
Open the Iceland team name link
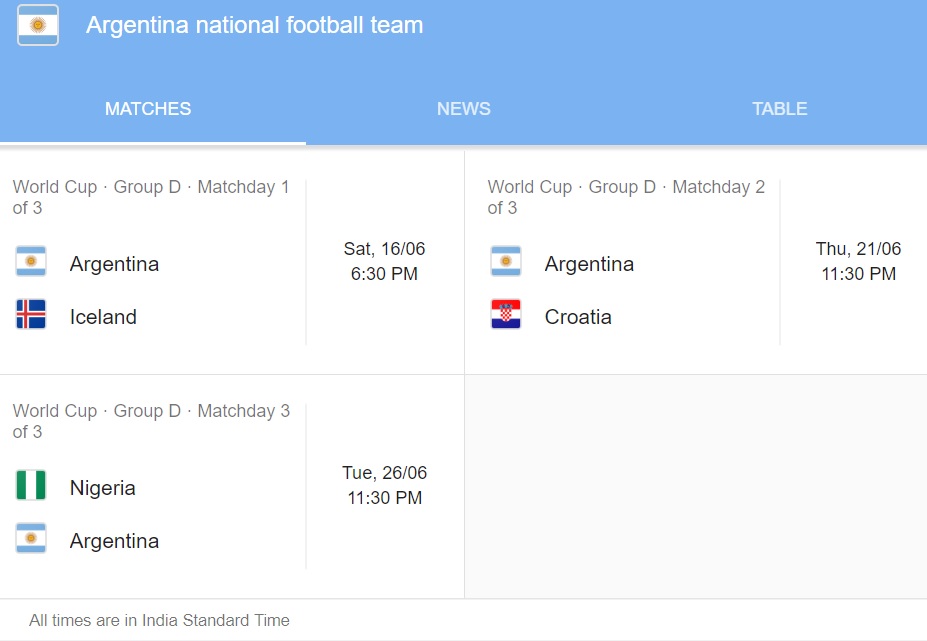pos(103,317)
